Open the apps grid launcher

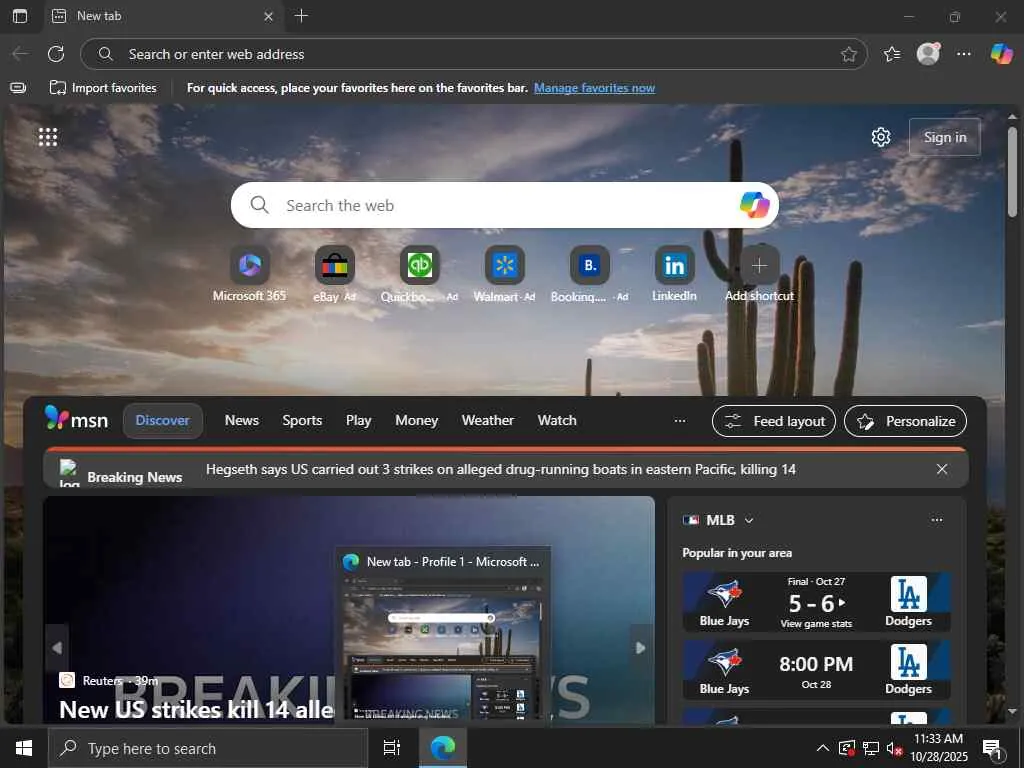pyautogui.click(x=48, y=137)
